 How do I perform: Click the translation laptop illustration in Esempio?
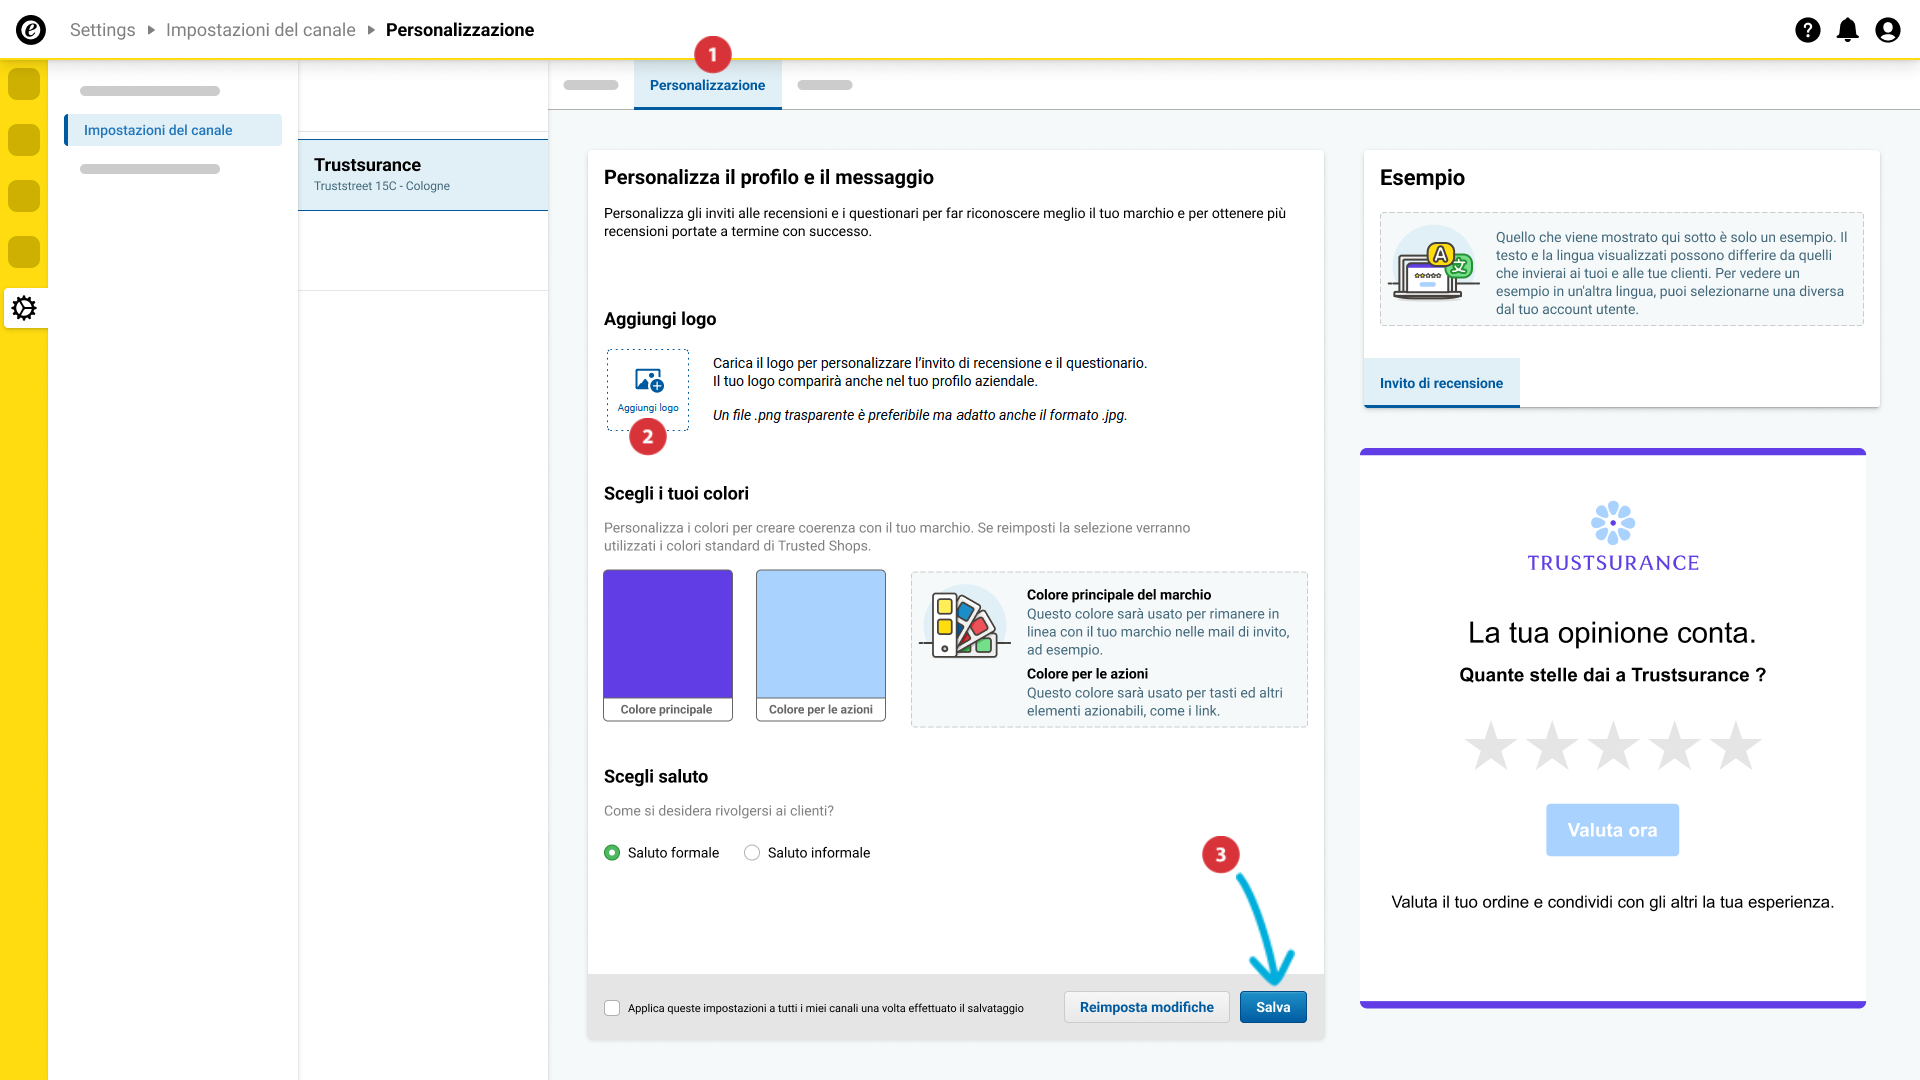click(x=1434, y=264)
